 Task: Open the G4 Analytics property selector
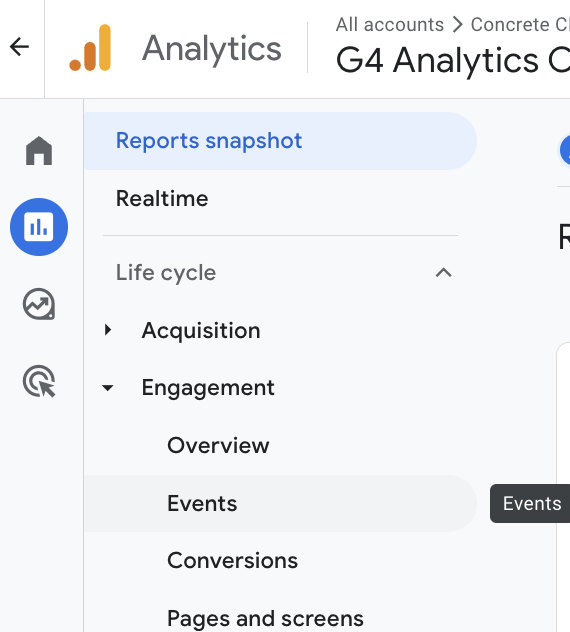tap(453, 60)
